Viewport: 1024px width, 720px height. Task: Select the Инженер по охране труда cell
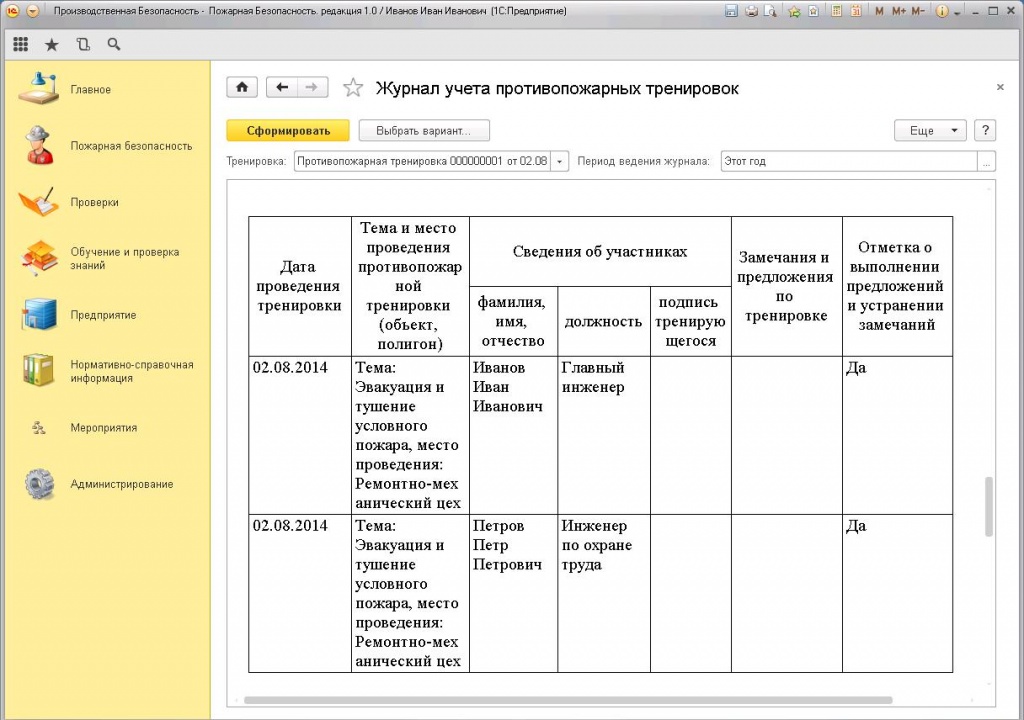click(604, 593)
